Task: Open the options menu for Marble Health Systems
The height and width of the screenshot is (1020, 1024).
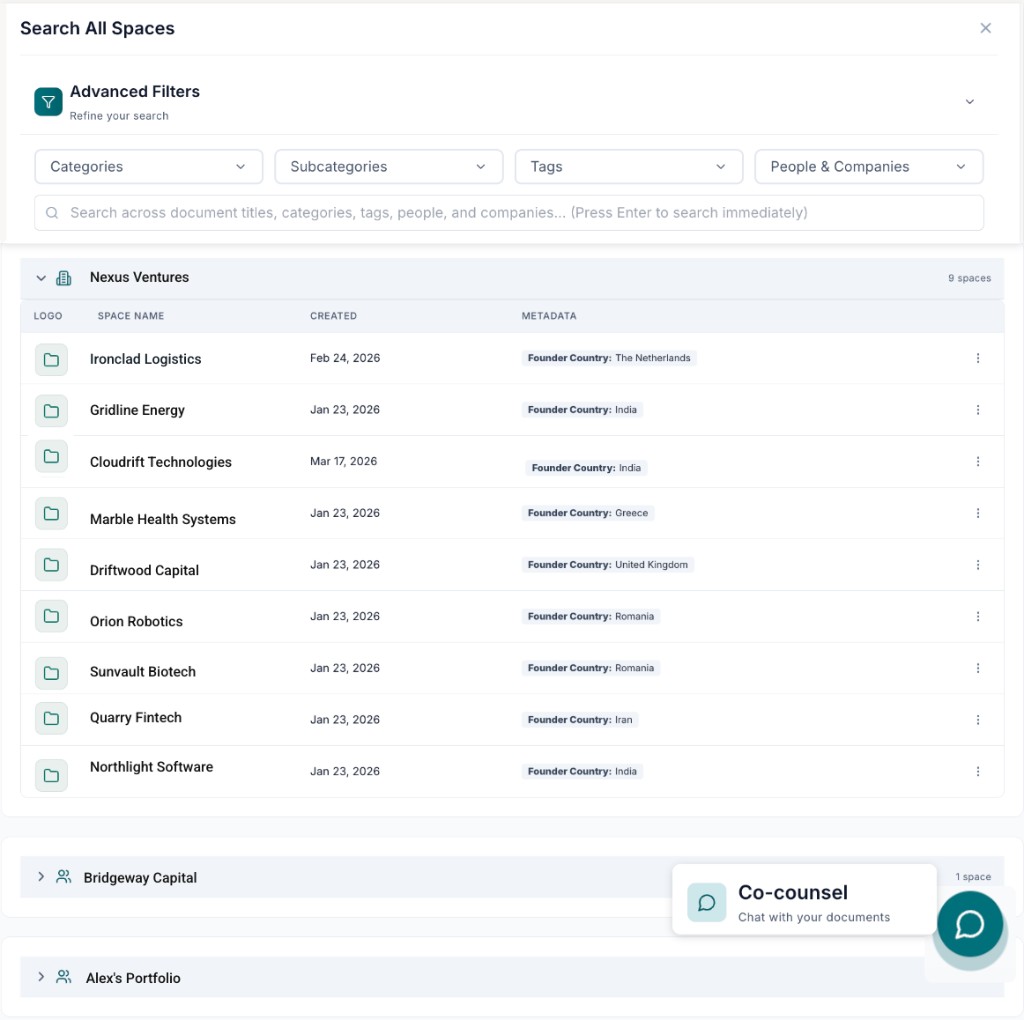Action: [978, 513]
